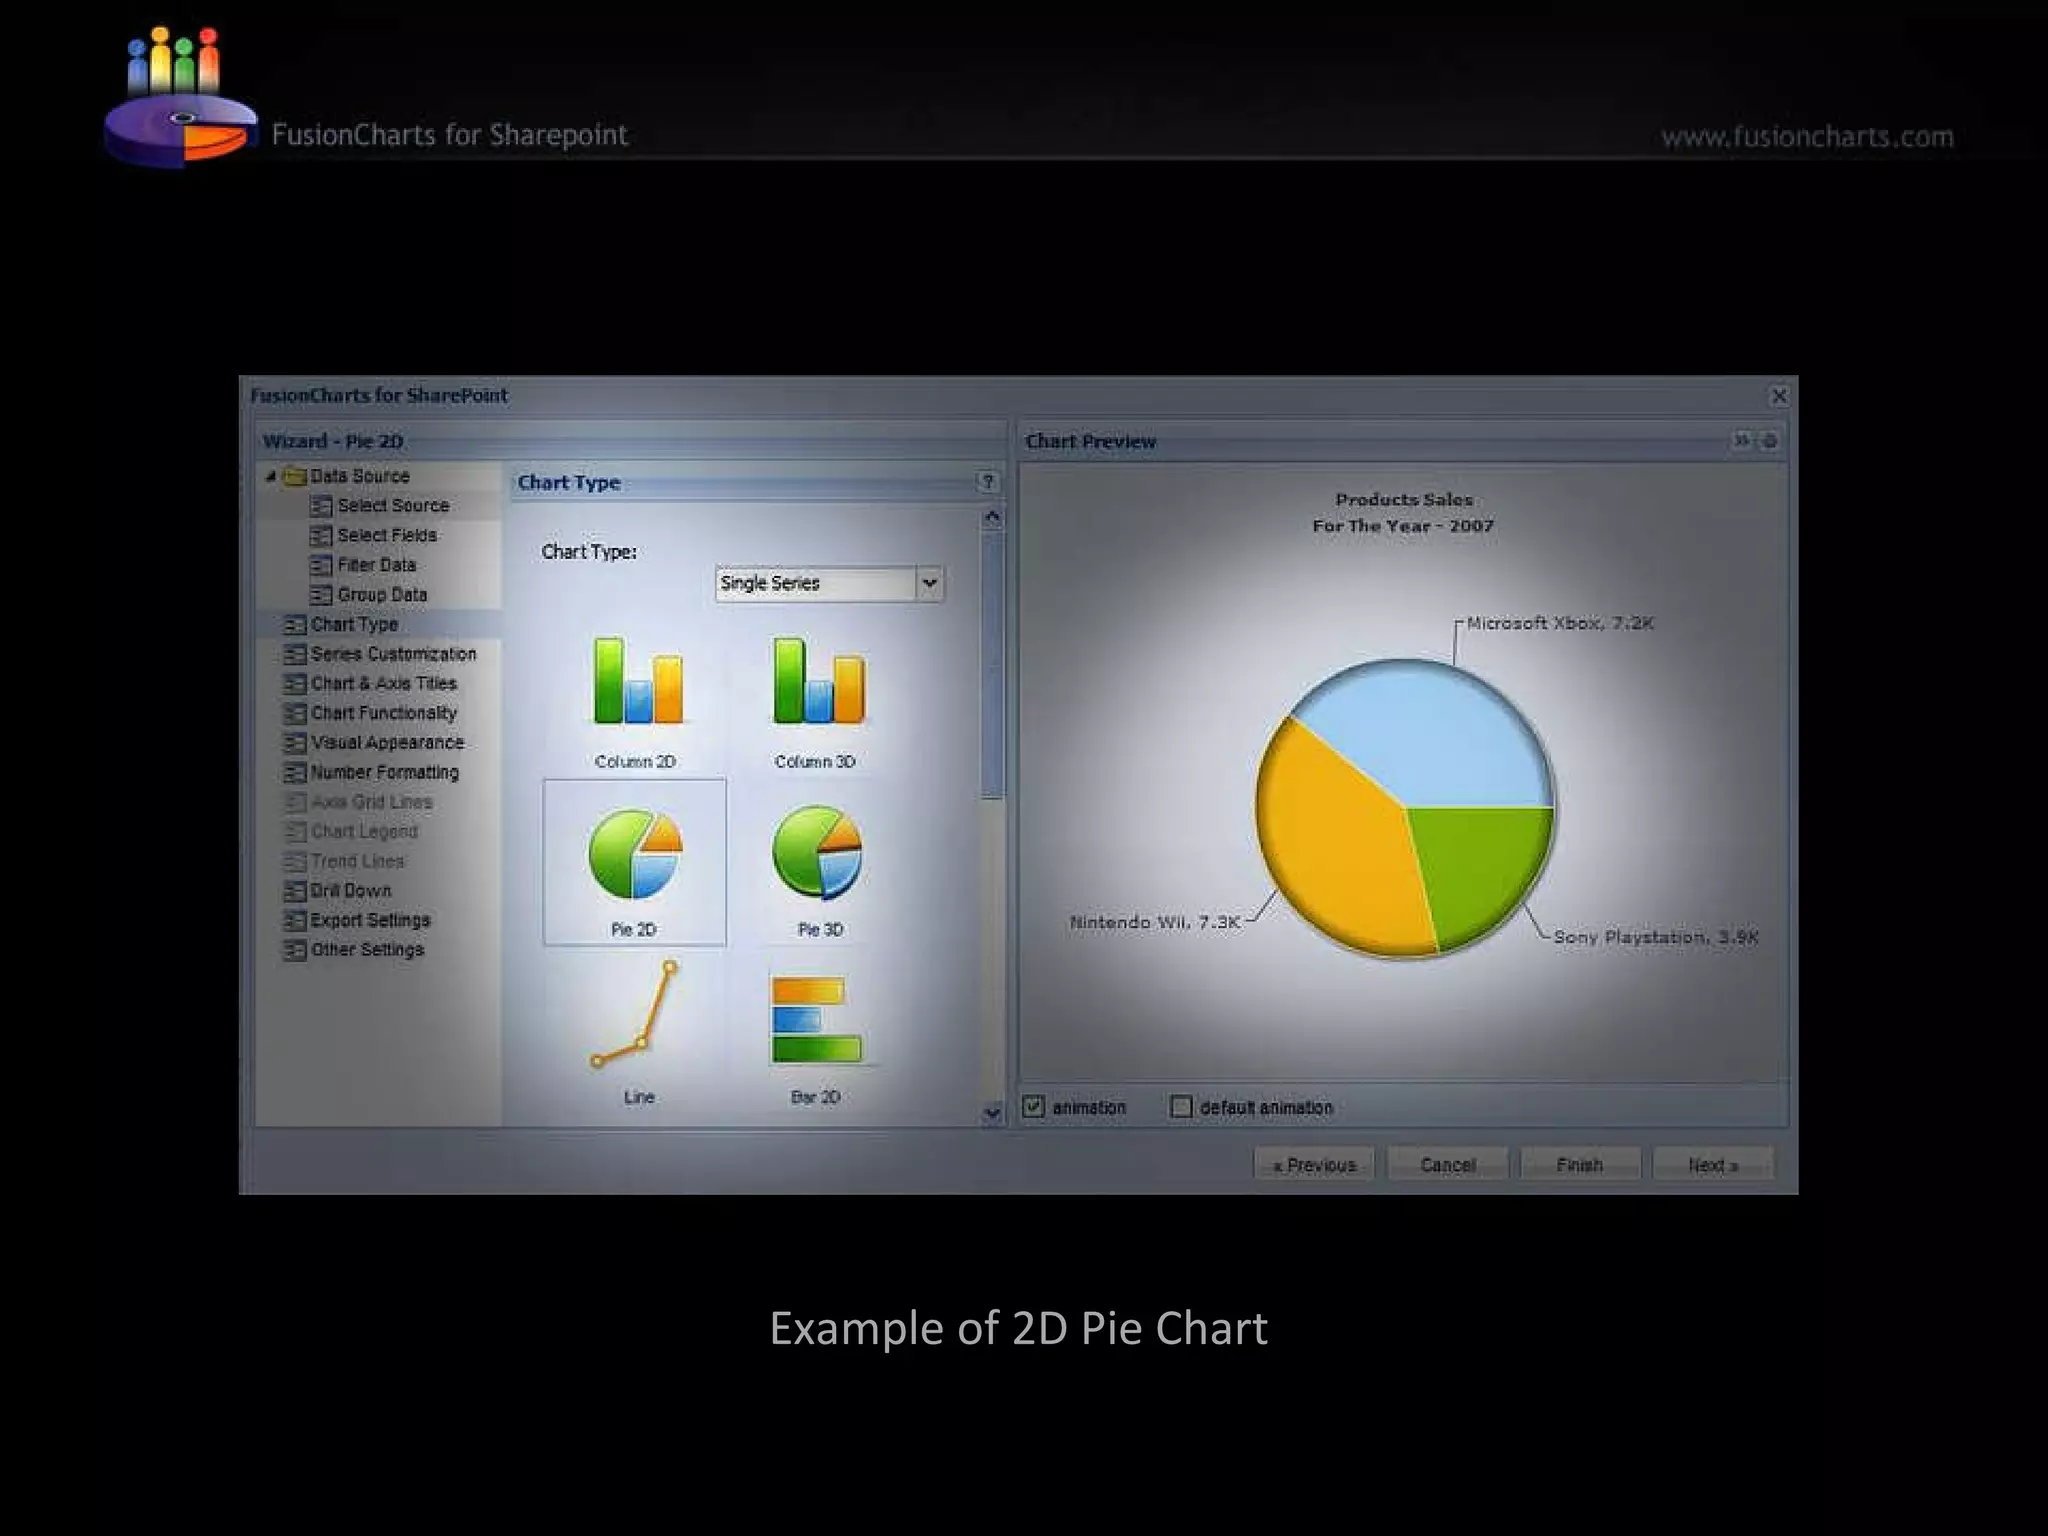Click scroll down arrow in chart list
The image size is (2048, 1536).
tap(992, 1112)
